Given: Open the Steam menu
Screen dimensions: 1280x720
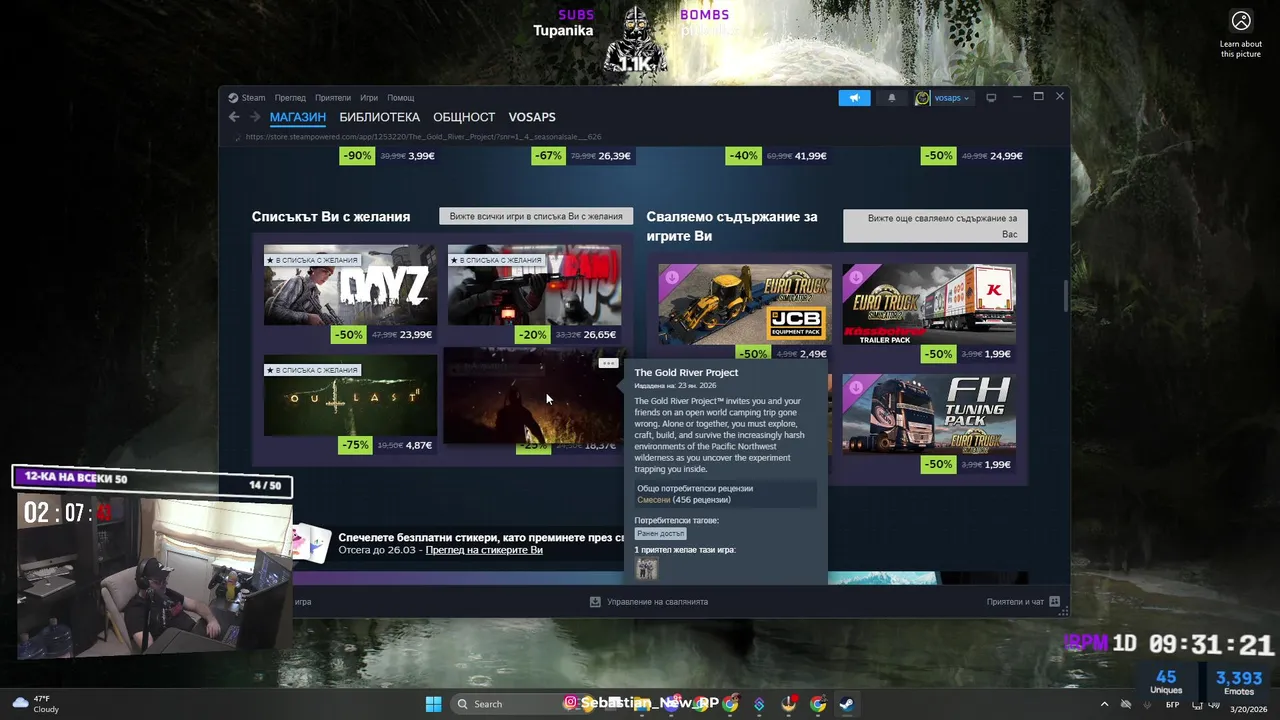Looking at the screenshot, I should [247, 98].
